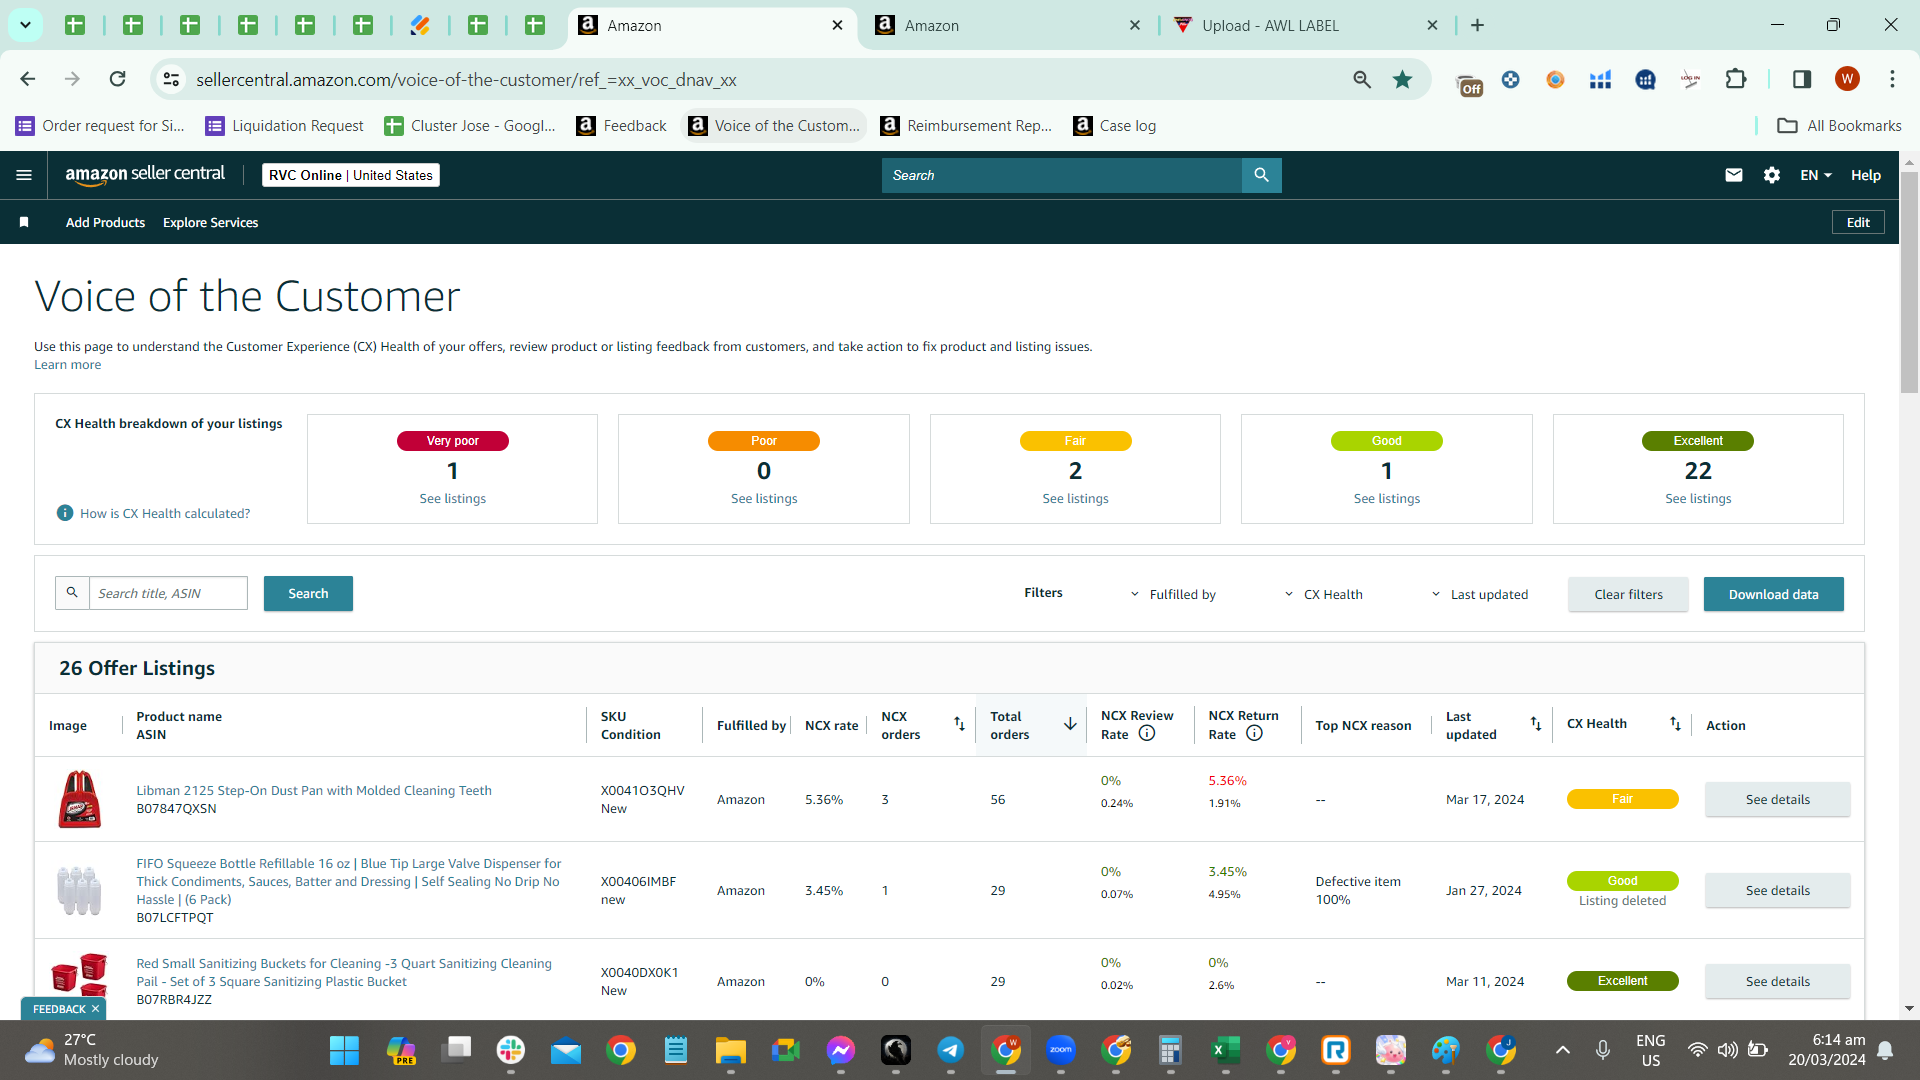This screenshot has height=1080, width=1920.
Task: Click the Edit button
Action: coord(1858,222)
